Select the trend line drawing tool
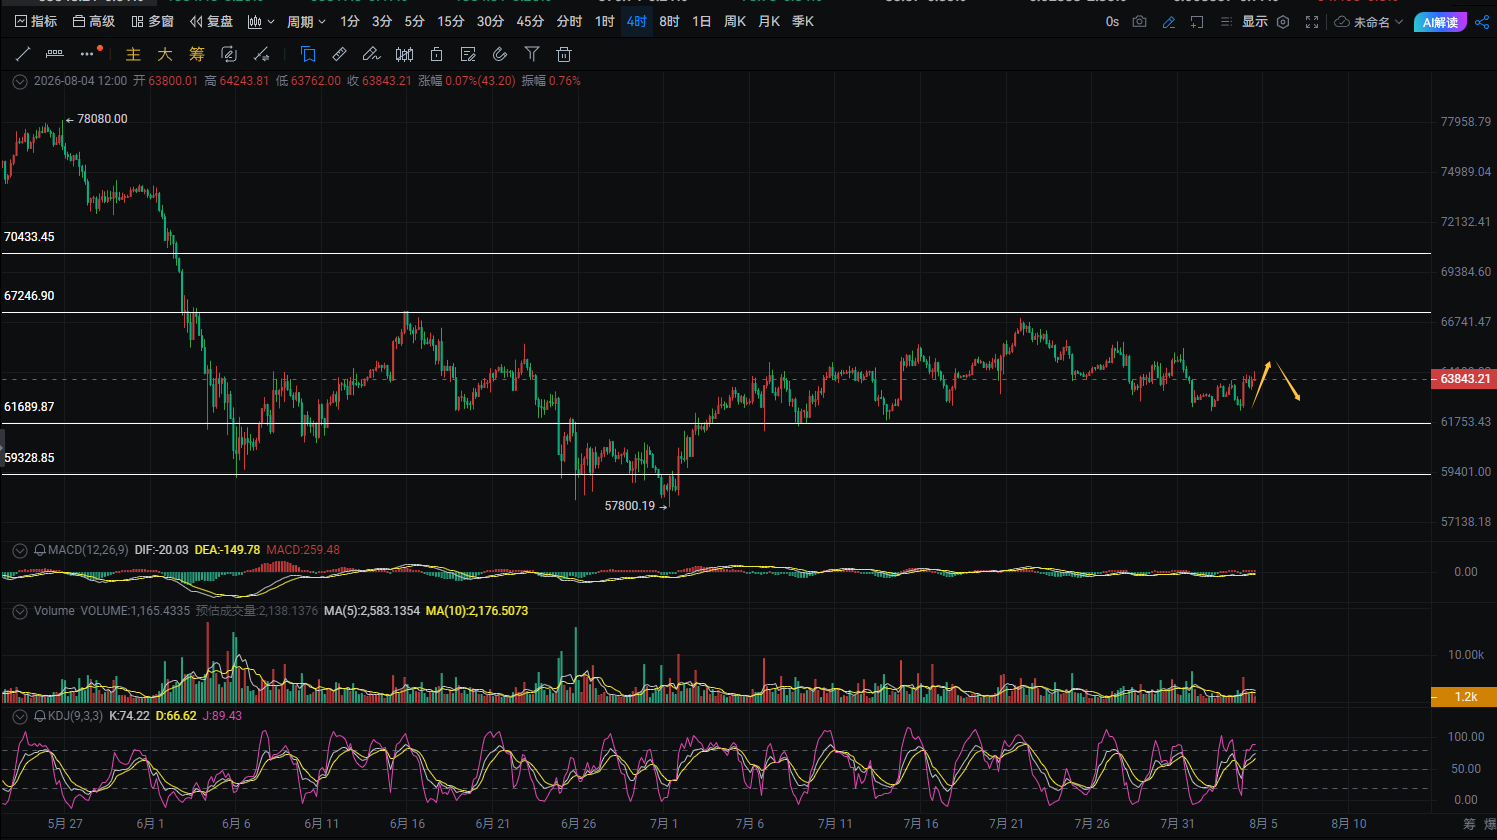Image resolution: width=1497 pixels, height=840 pixels. pyautogui.click(x=23, y=54)
